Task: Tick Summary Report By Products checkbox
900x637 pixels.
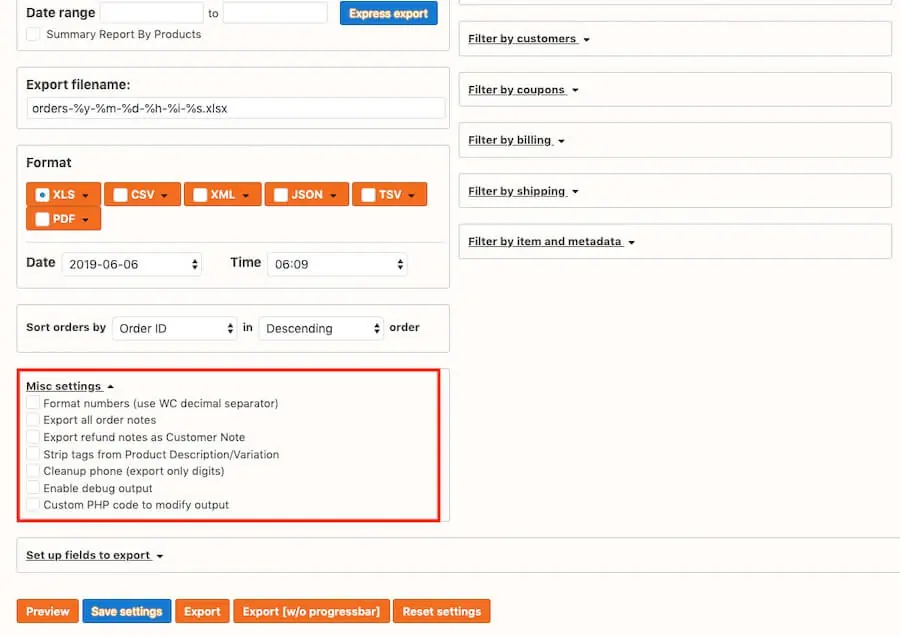Action: (33, 34)
